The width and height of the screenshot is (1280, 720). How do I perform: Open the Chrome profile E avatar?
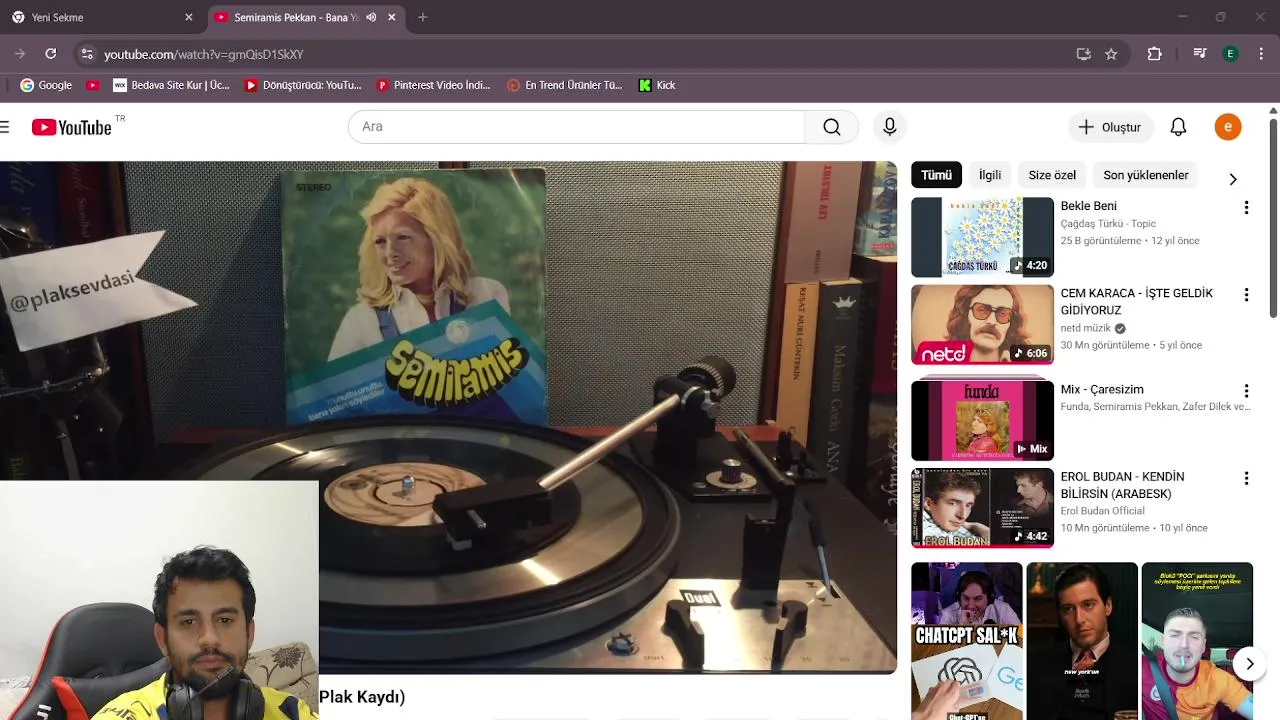1231,54
